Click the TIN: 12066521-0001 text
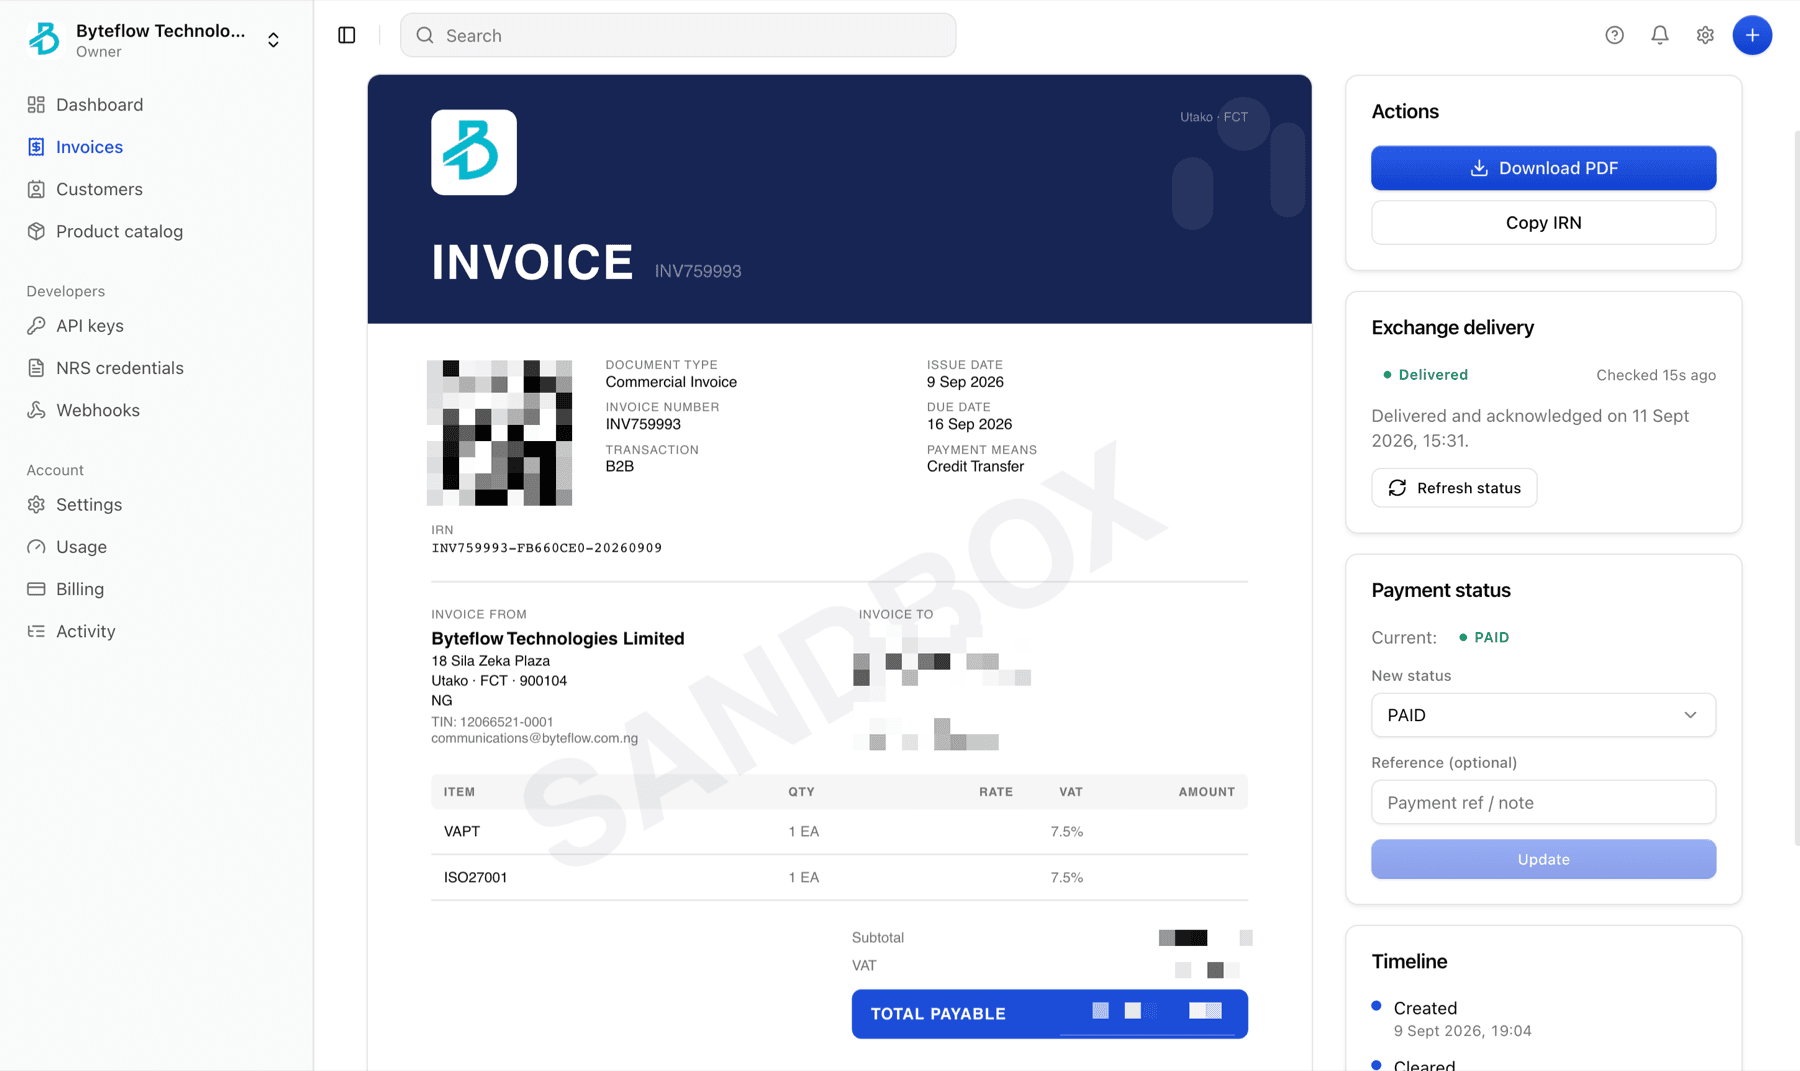The width and height of the screenshot is (1800, 1071). pos(492,722)
